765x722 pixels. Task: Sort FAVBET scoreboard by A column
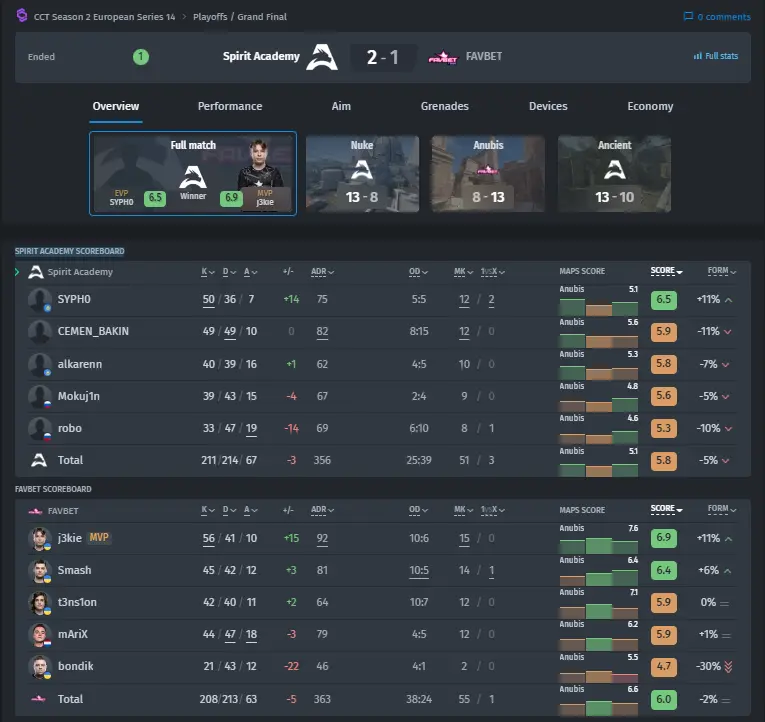pyautogui.click(x=250, y=510)
